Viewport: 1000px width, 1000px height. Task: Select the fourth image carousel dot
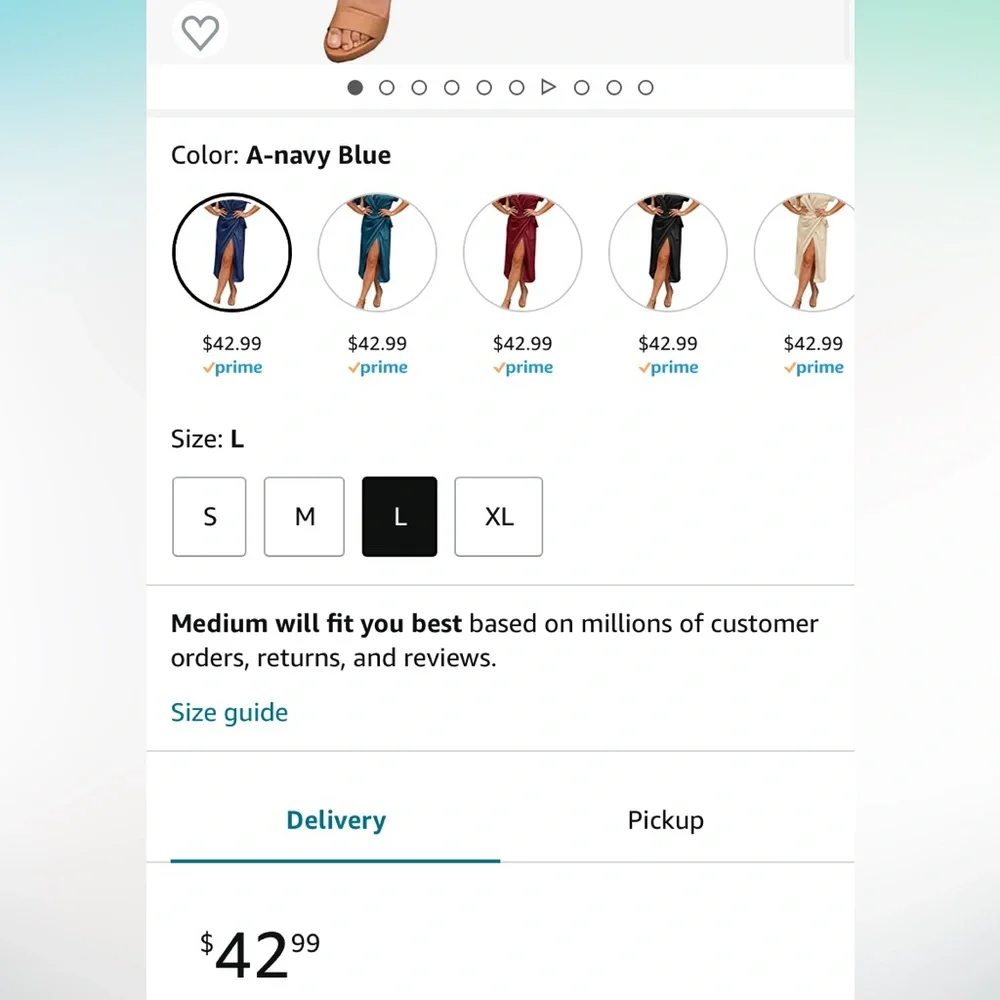point(452,87)
